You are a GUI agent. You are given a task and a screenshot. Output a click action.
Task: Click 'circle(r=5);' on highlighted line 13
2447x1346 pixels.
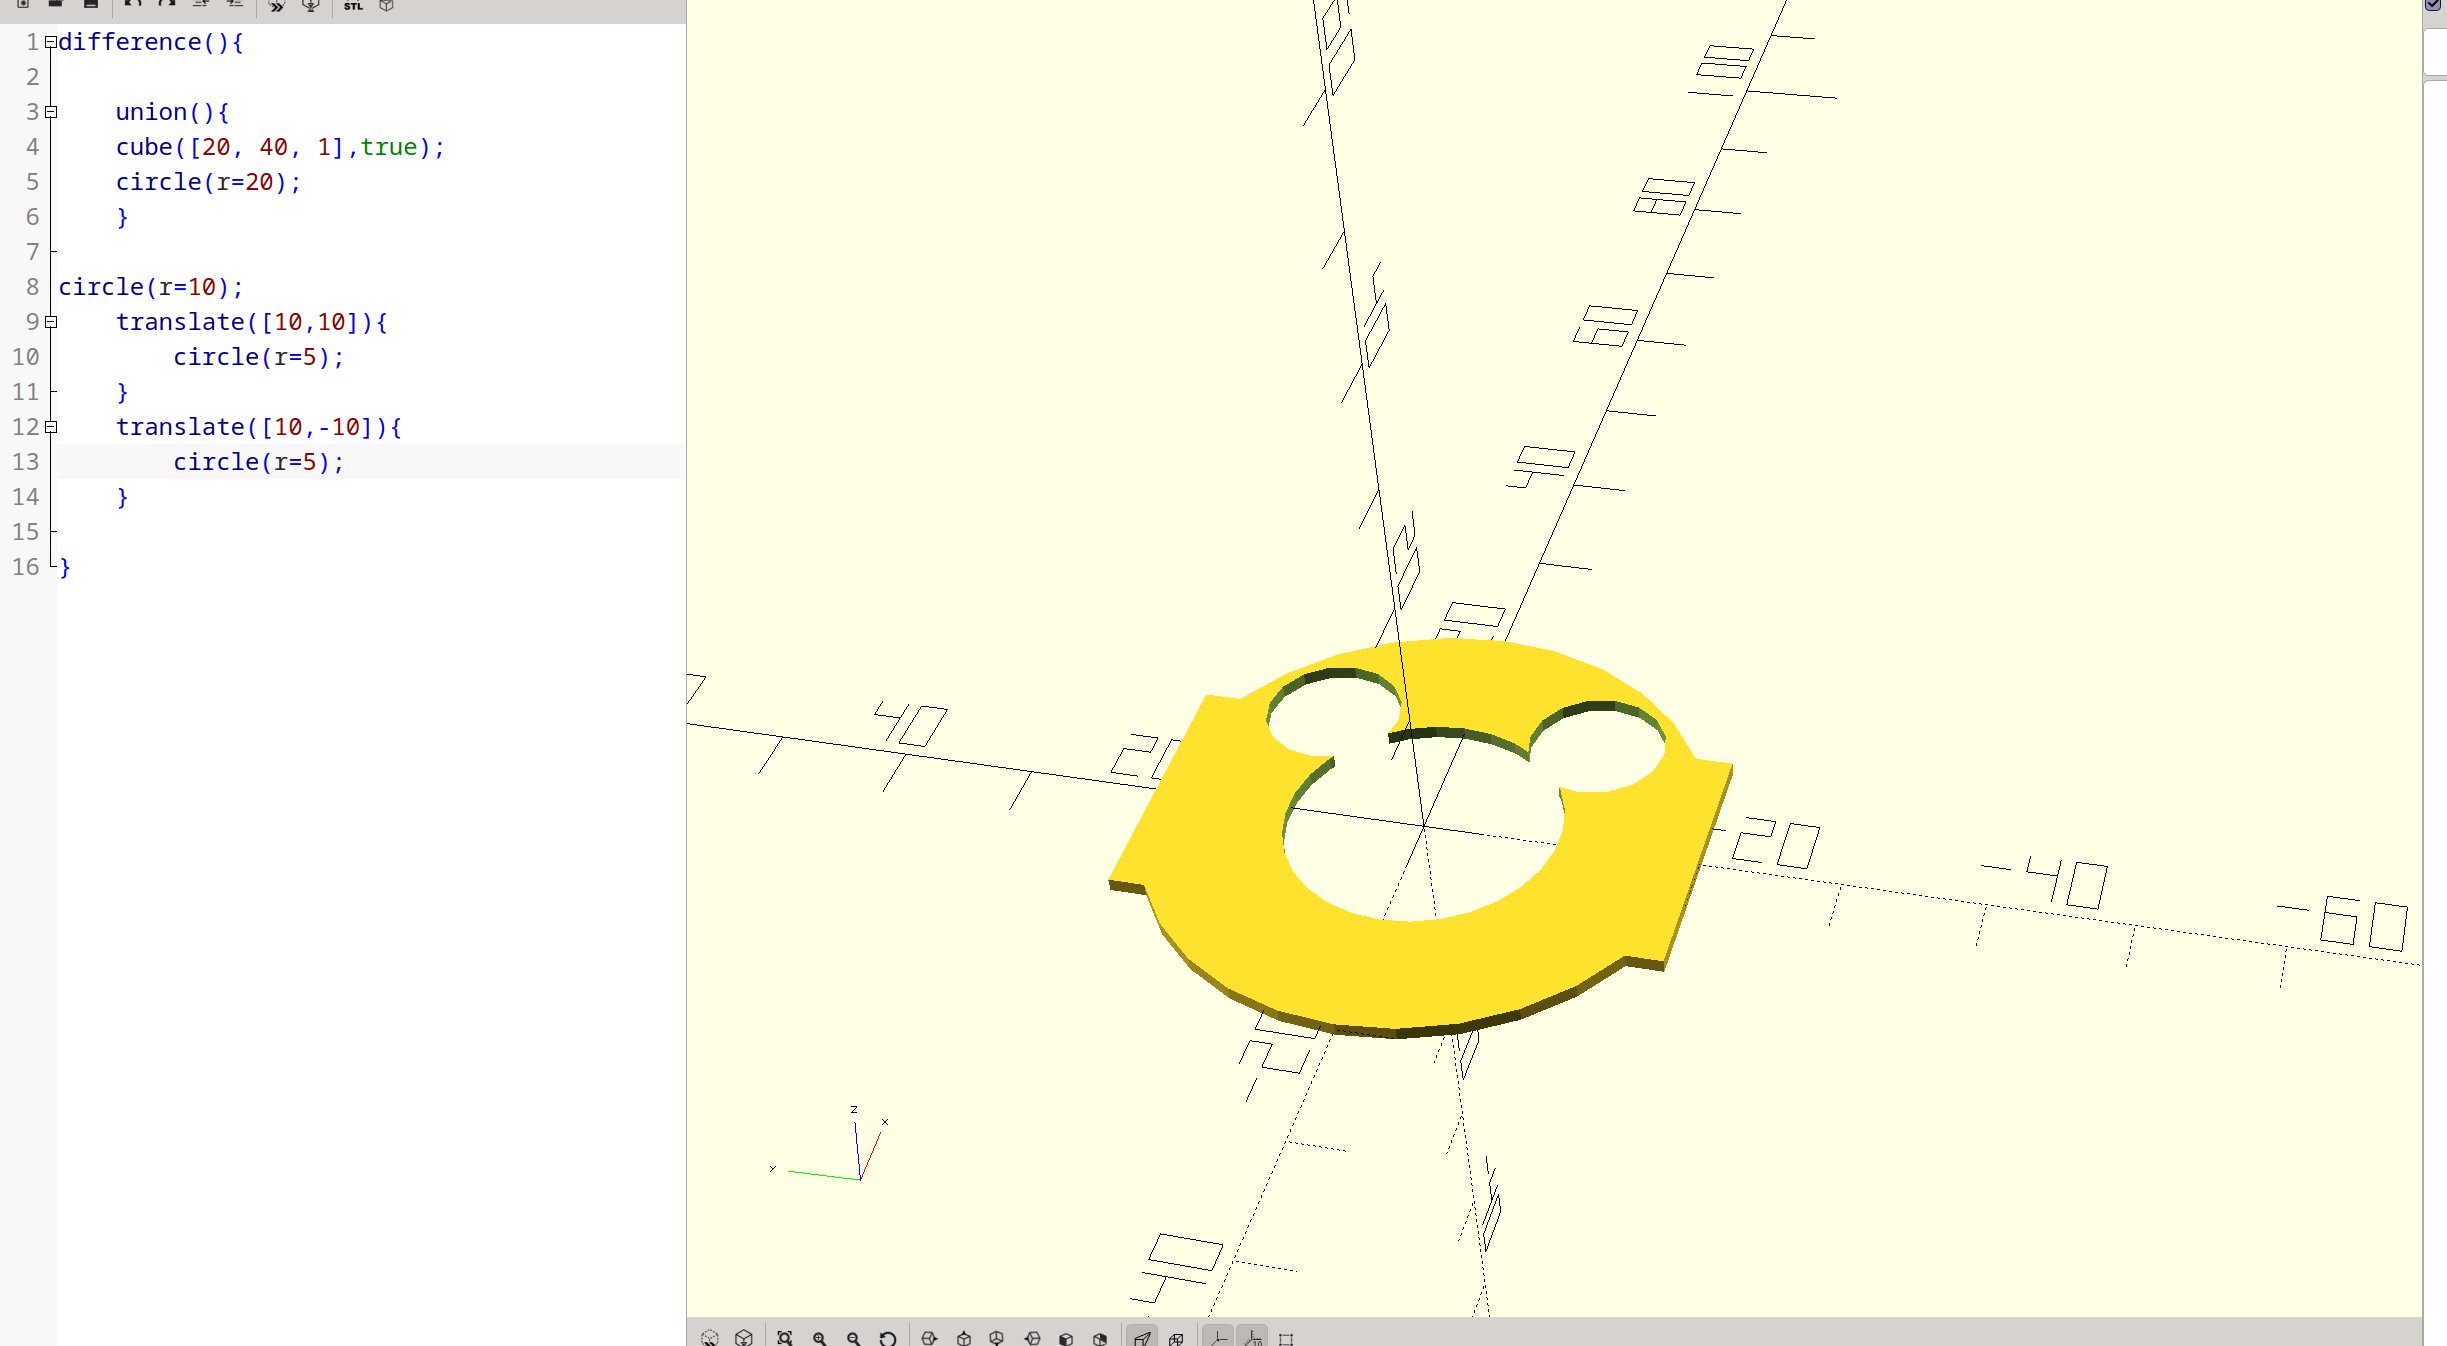tap(259, 462)
